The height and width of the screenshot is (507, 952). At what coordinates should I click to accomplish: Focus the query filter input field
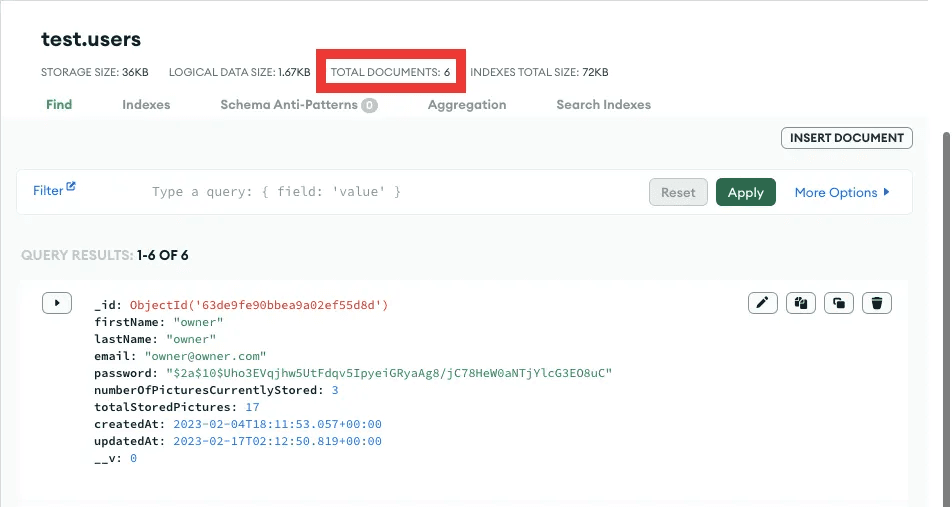pos(390,192)
